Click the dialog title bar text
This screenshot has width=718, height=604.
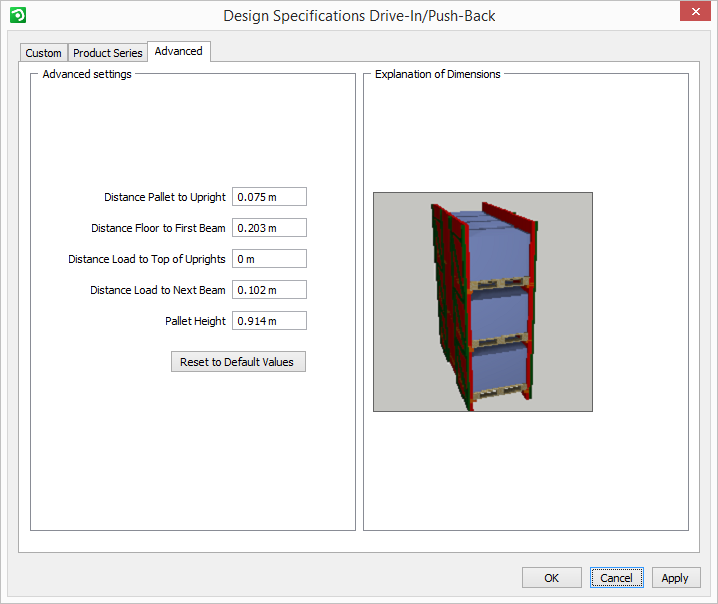[x=359, y=16]
